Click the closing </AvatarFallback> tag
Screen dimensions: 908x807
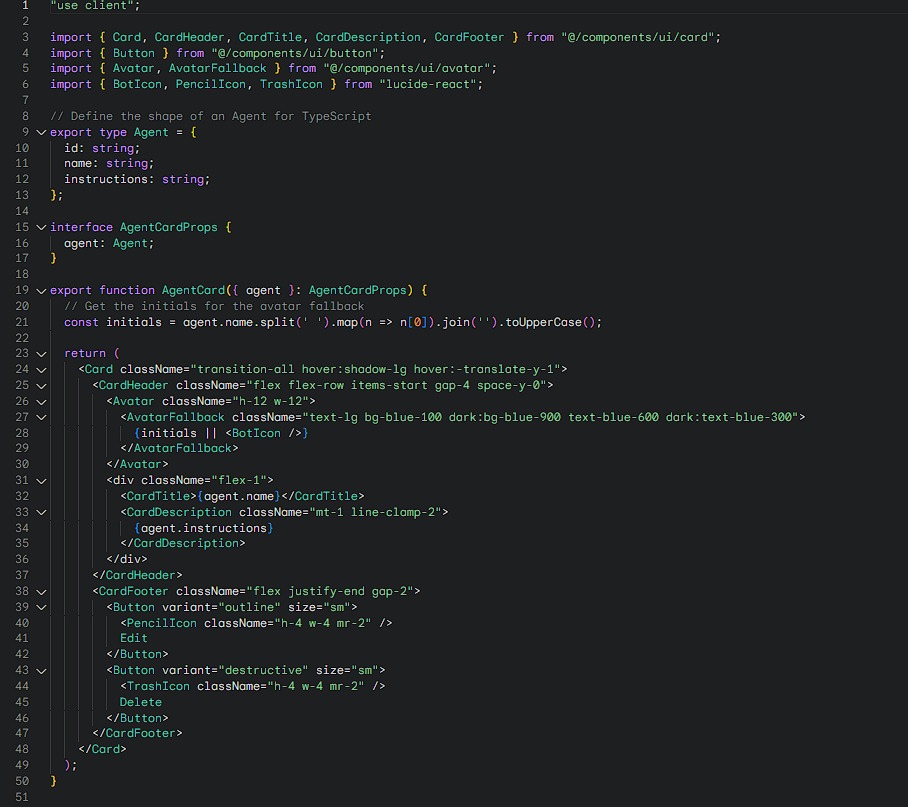179,449
